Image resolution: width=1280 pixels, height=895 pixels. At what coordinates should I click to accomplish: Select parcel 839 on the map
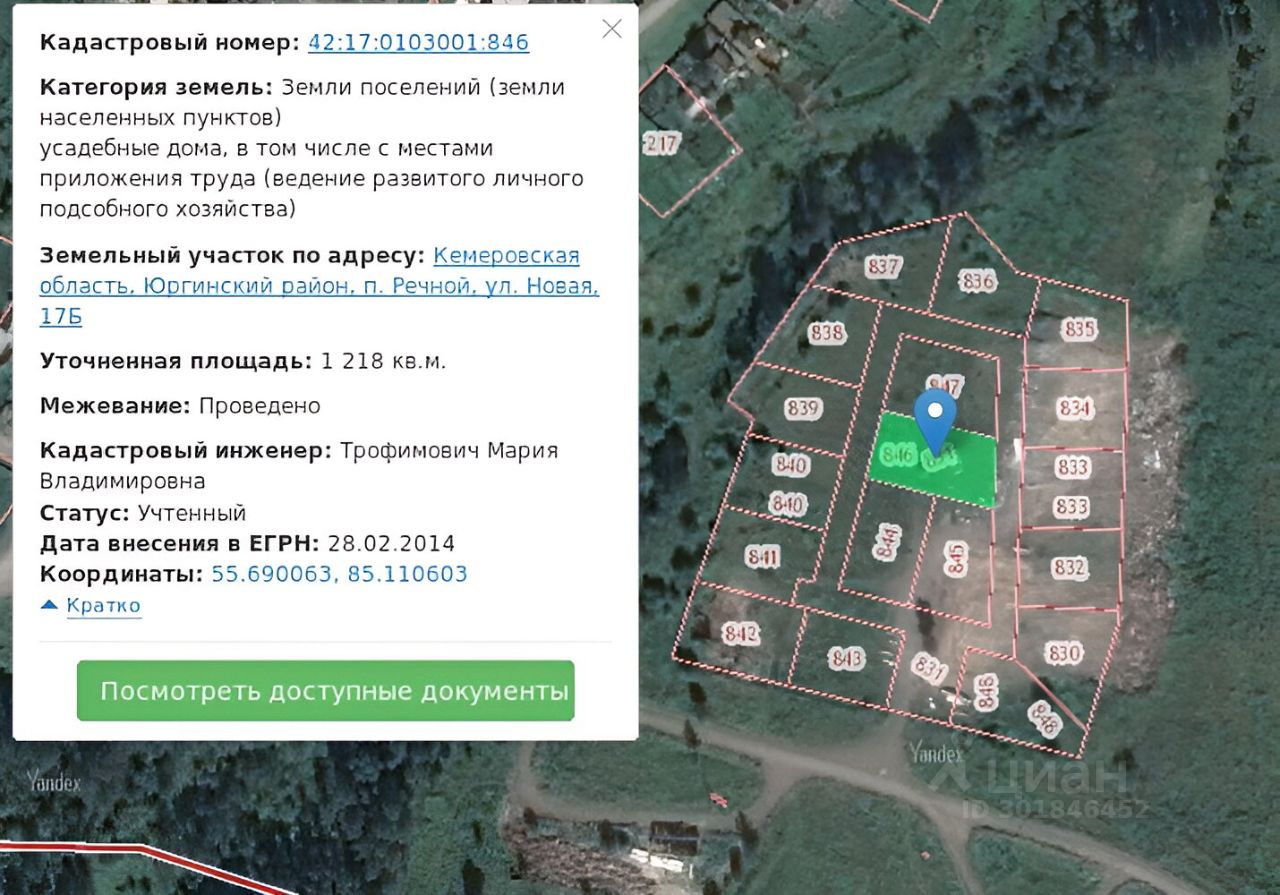(x=804, y=408)
